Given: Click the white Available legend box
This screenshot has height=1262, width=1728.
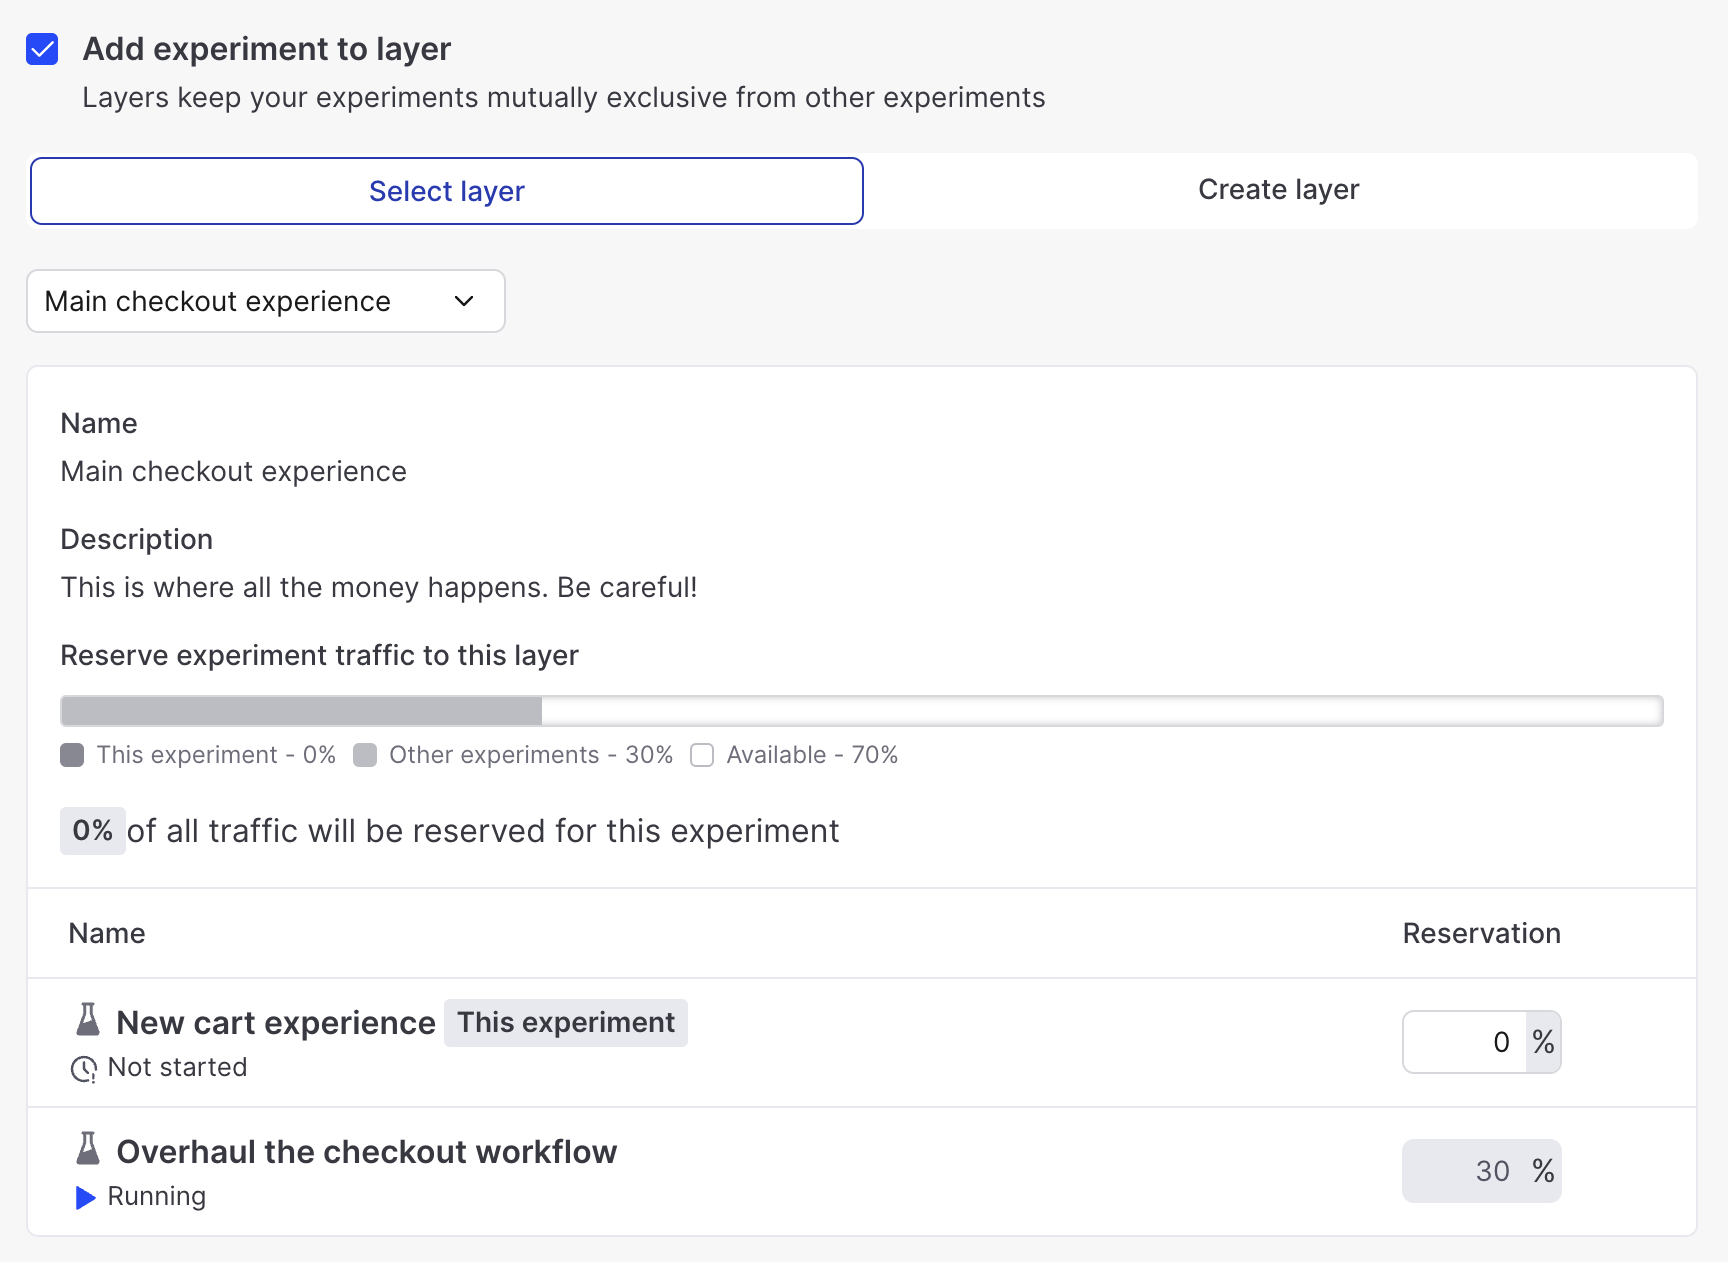Looking at the screenshot, I should click(702, 755).
